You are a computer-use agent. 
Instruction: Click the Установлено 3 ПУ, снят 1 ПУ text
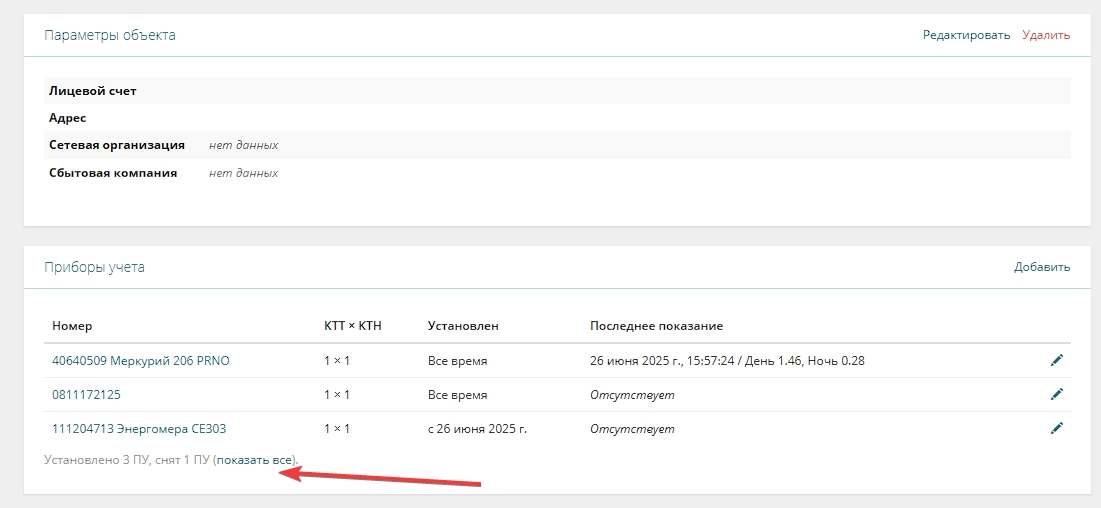coord(126,460)
